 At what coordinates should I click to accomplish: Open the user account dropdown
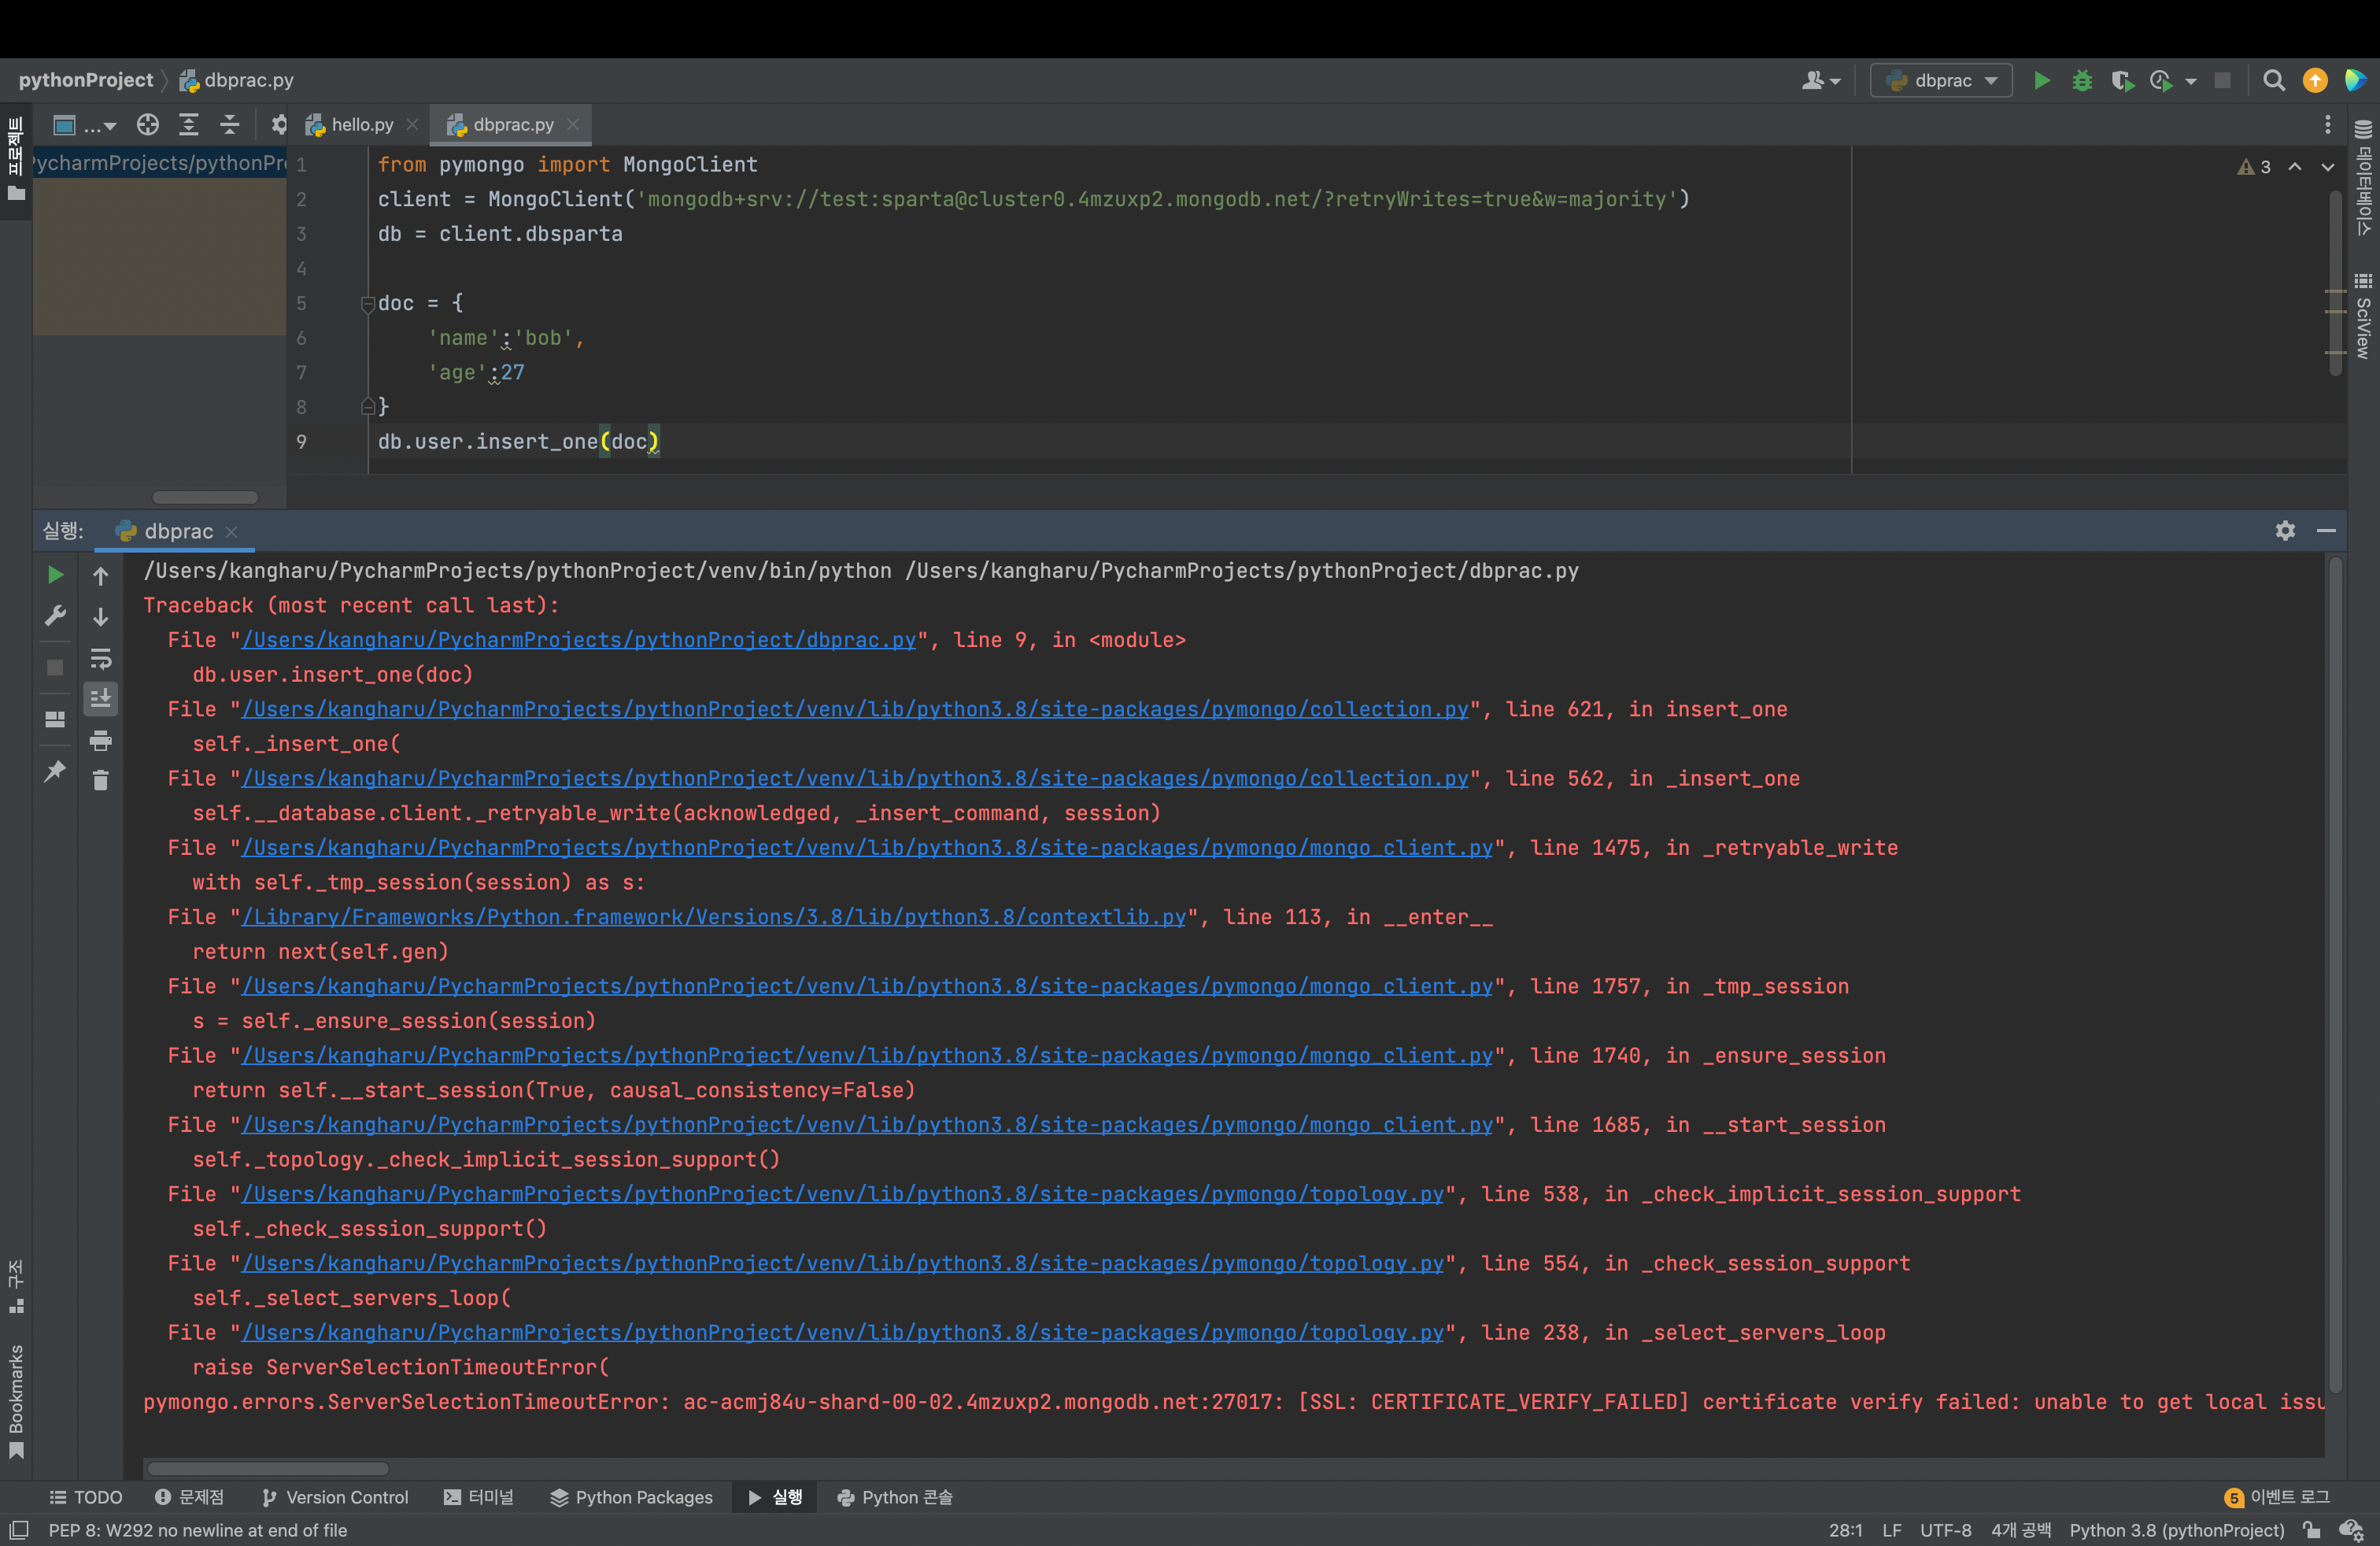pyautogui.click(x=1820, y=81)
